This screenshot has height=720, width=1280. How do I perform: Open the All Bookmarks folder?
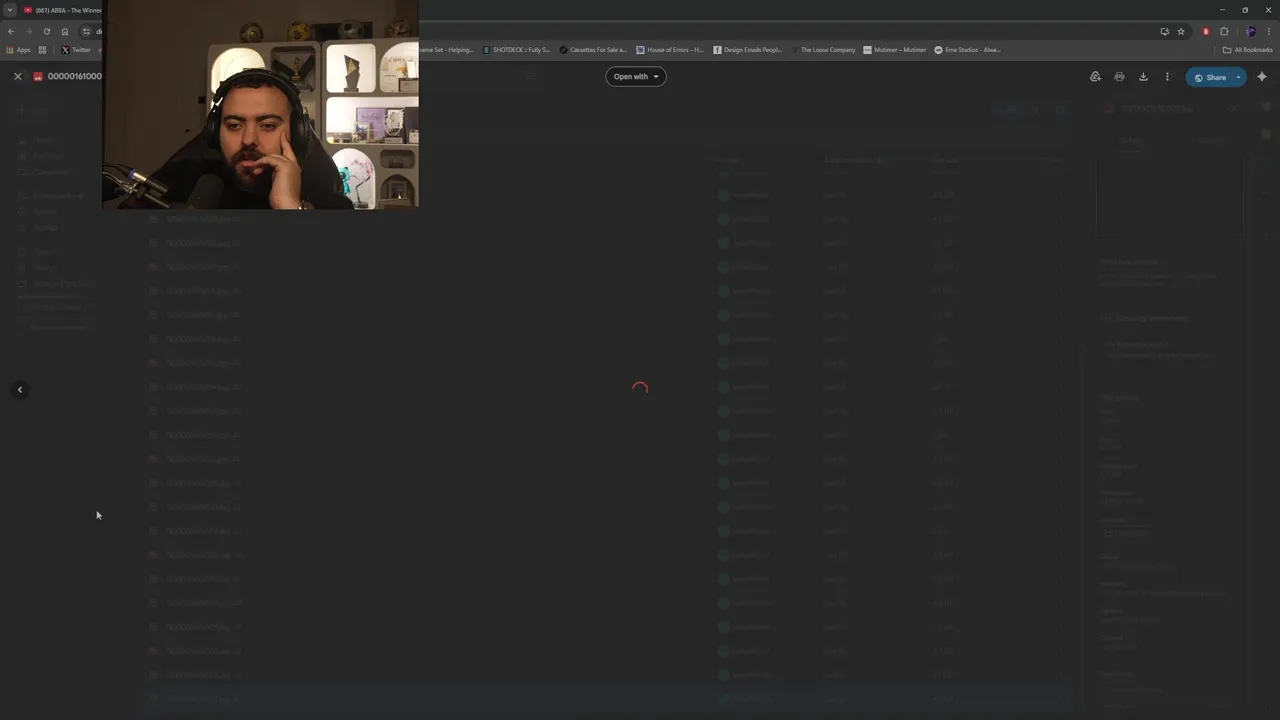[x=1248, y=50]
